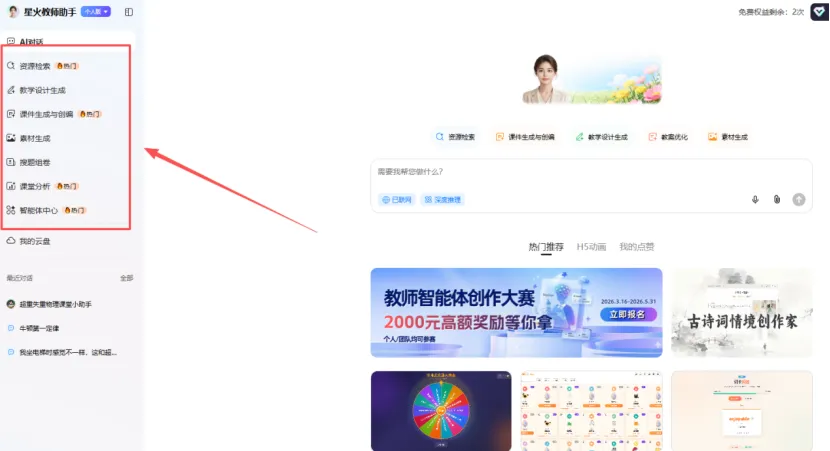Screen dimensions: 830x451
Task: Click the microphone voice input icon
Action: click(755, 200)
